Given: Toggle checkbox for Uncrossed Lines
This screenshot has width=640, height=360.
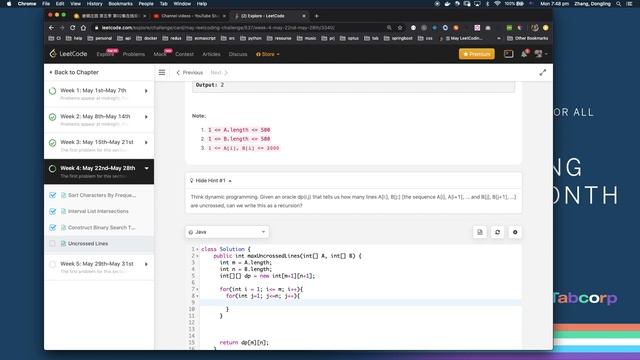Looking at the screenshot, I should coord(53,243).
